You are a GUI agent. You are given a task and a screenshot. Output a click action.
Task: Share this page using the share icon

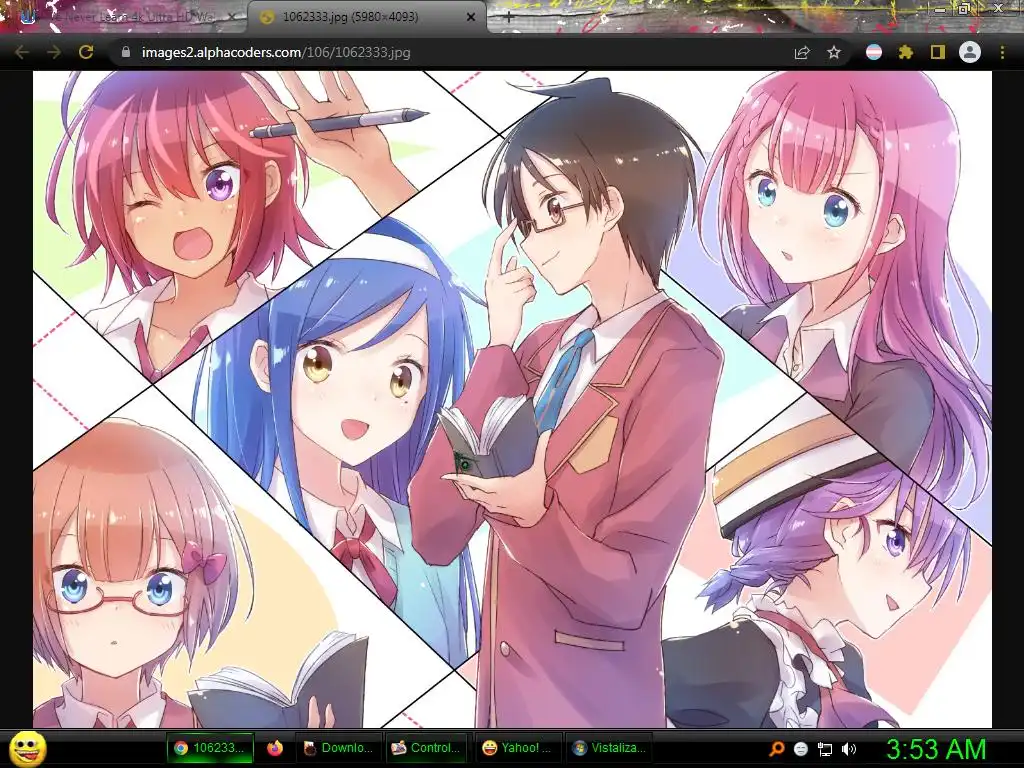click(x=802, y=52)
